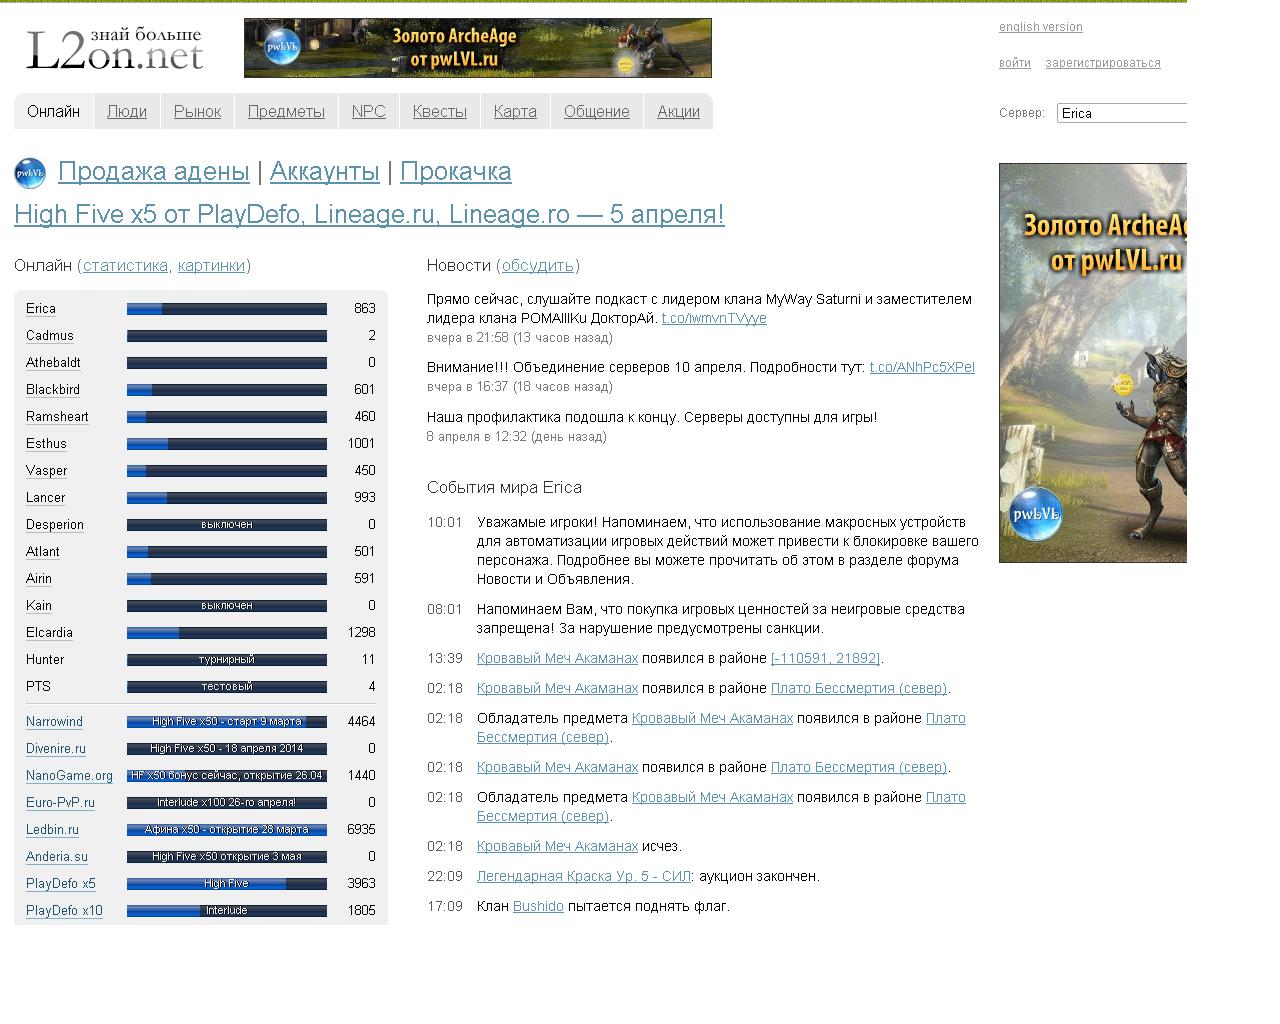Click the PTS server row text

click(x=38, y=687)
